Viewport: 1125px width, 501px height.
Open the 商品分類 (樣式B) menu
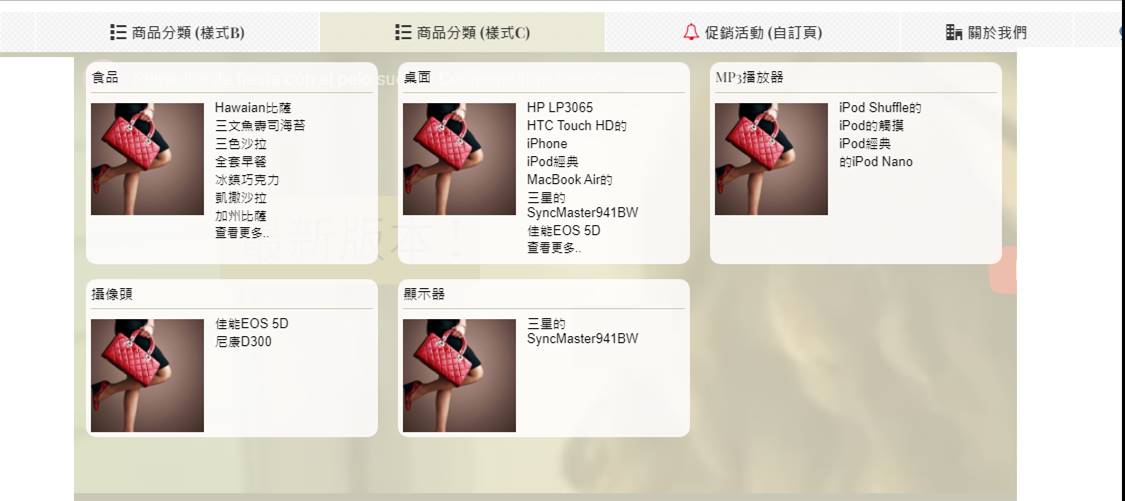click(177, 32)
